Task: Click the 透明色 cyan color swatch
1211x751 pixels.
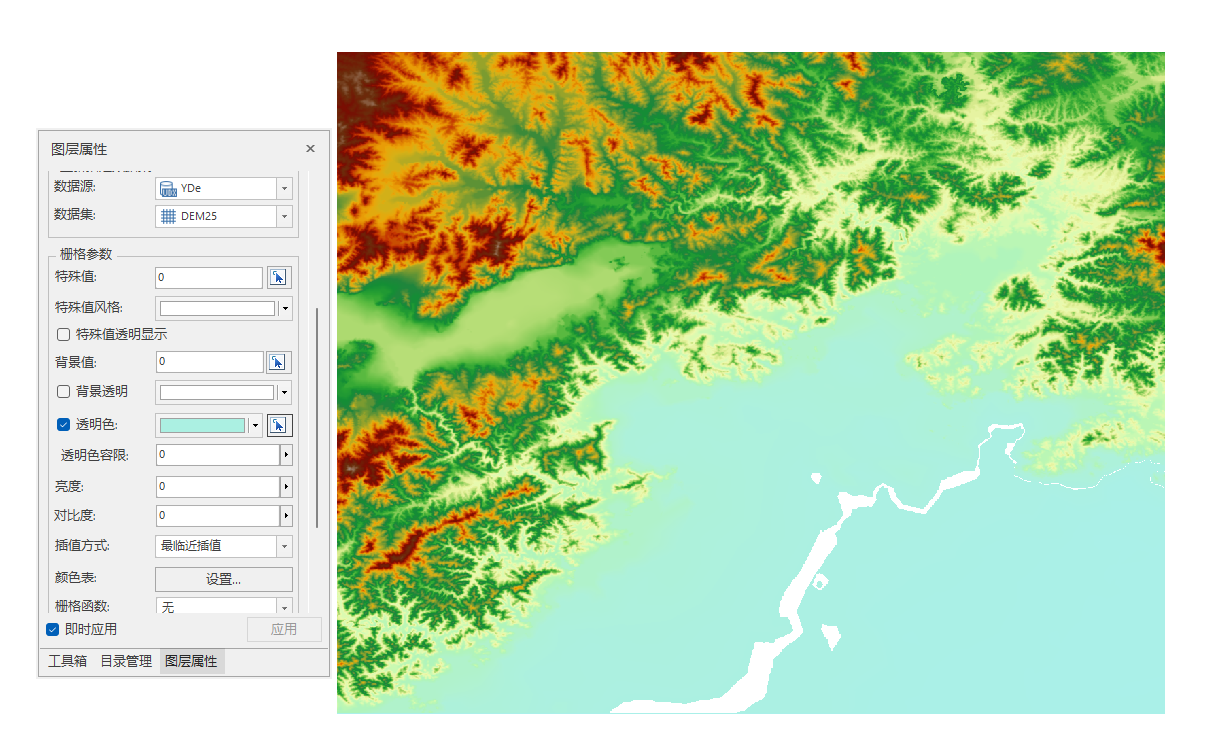Action: (x=202, y=425)
